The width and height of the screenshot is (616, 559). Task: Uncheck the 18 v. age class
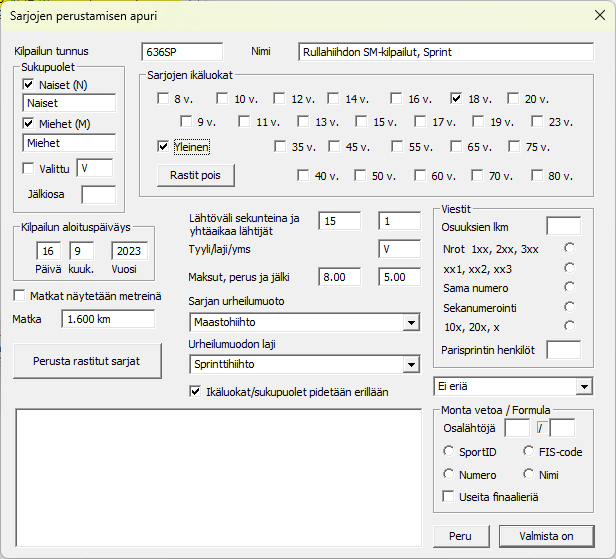[457, 99]
